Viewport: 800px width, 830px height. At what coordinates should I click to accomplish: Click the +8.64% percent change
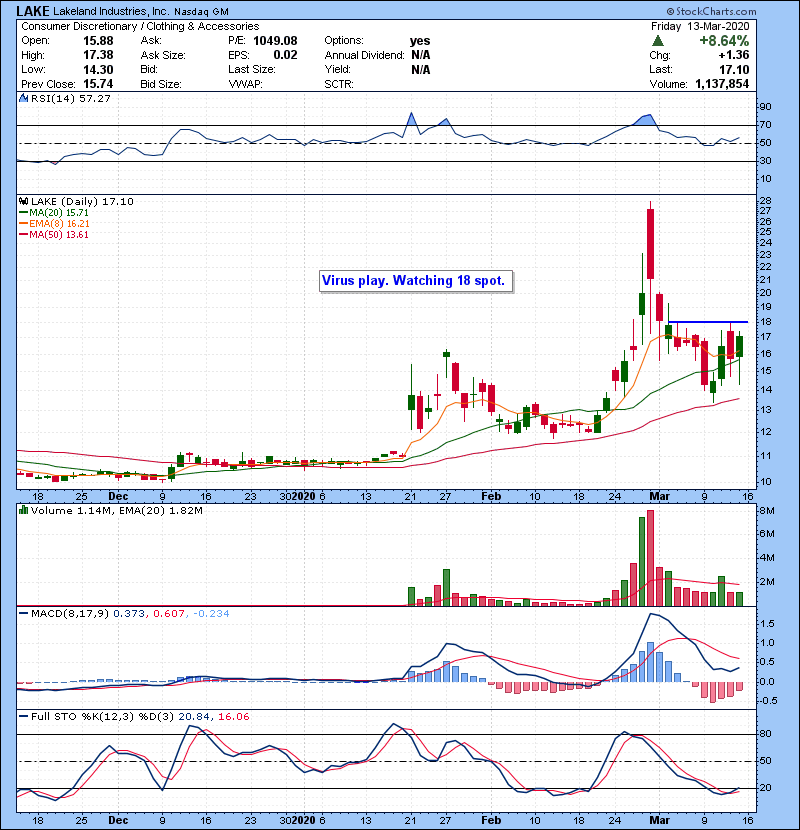click(x=724, y=41)
